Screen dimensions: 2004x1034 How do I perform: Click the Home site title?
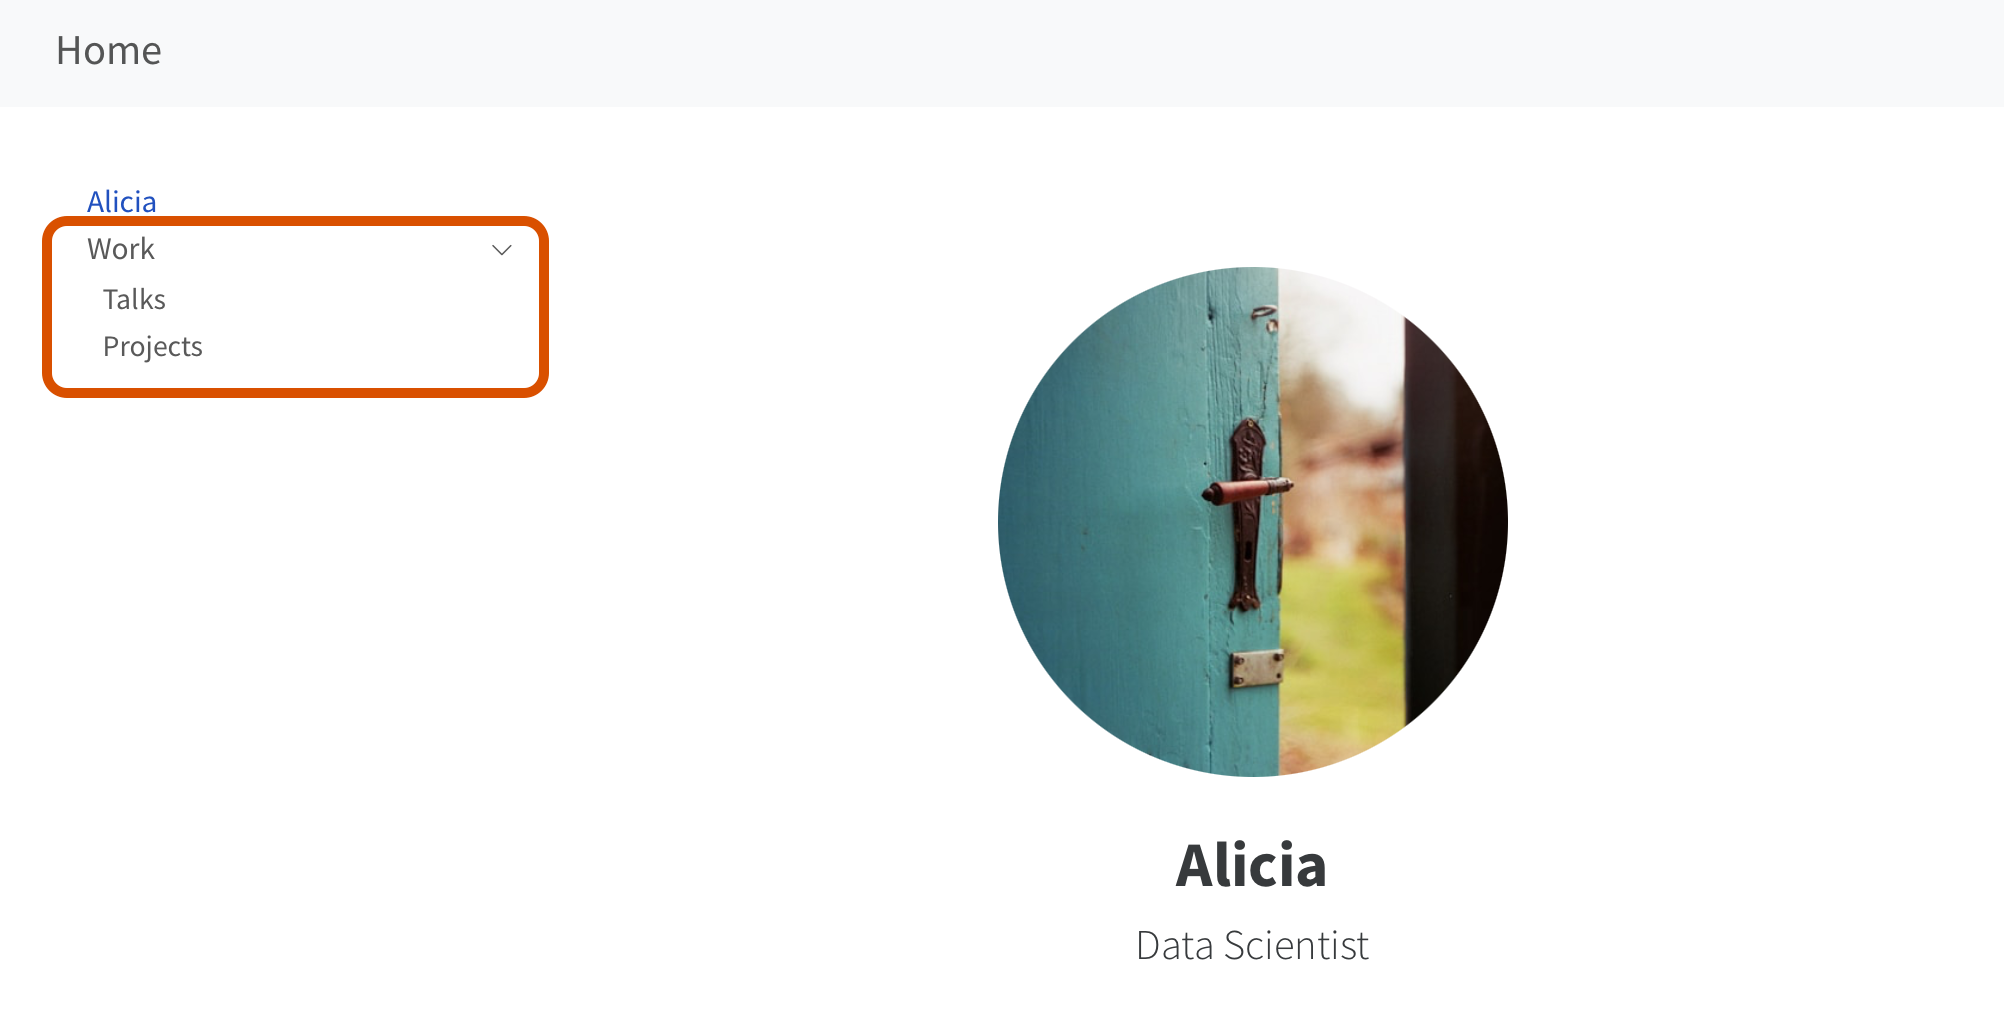click(108, 51)
